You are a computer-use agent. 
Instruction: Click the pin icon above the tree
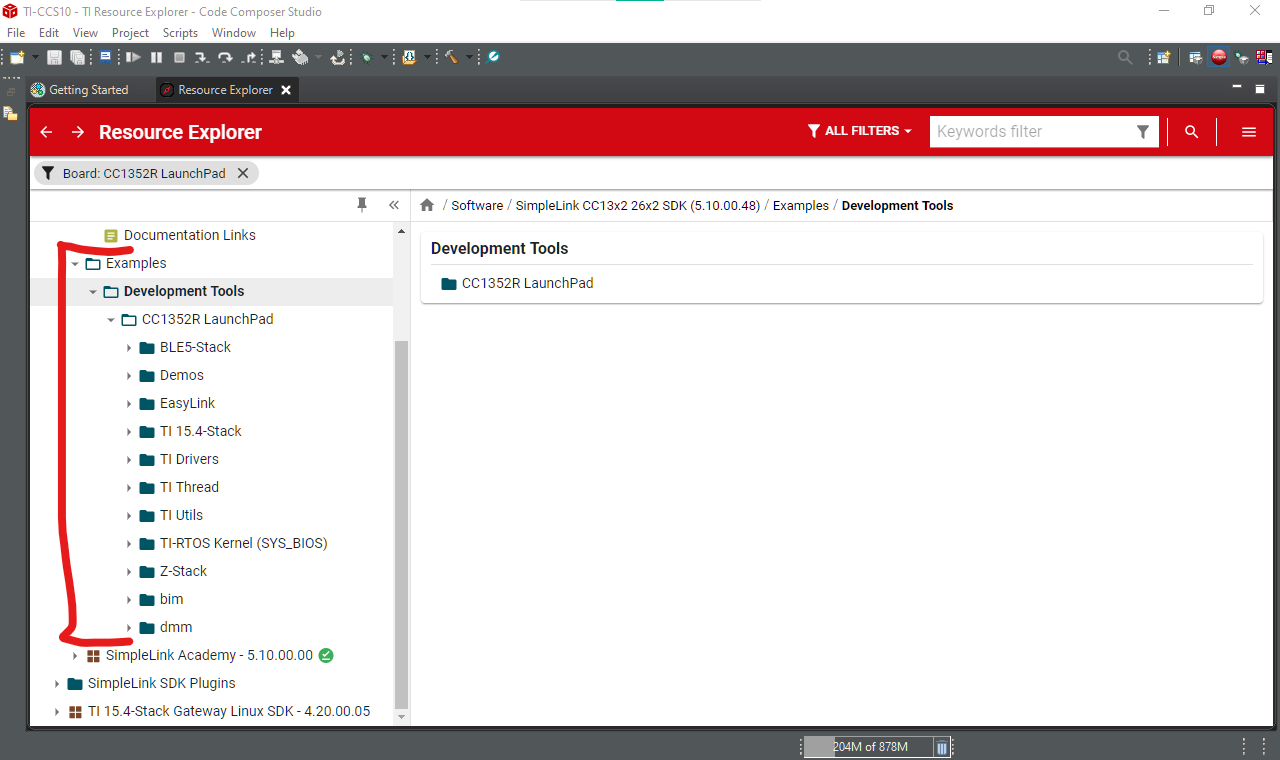tap(362, 204)
